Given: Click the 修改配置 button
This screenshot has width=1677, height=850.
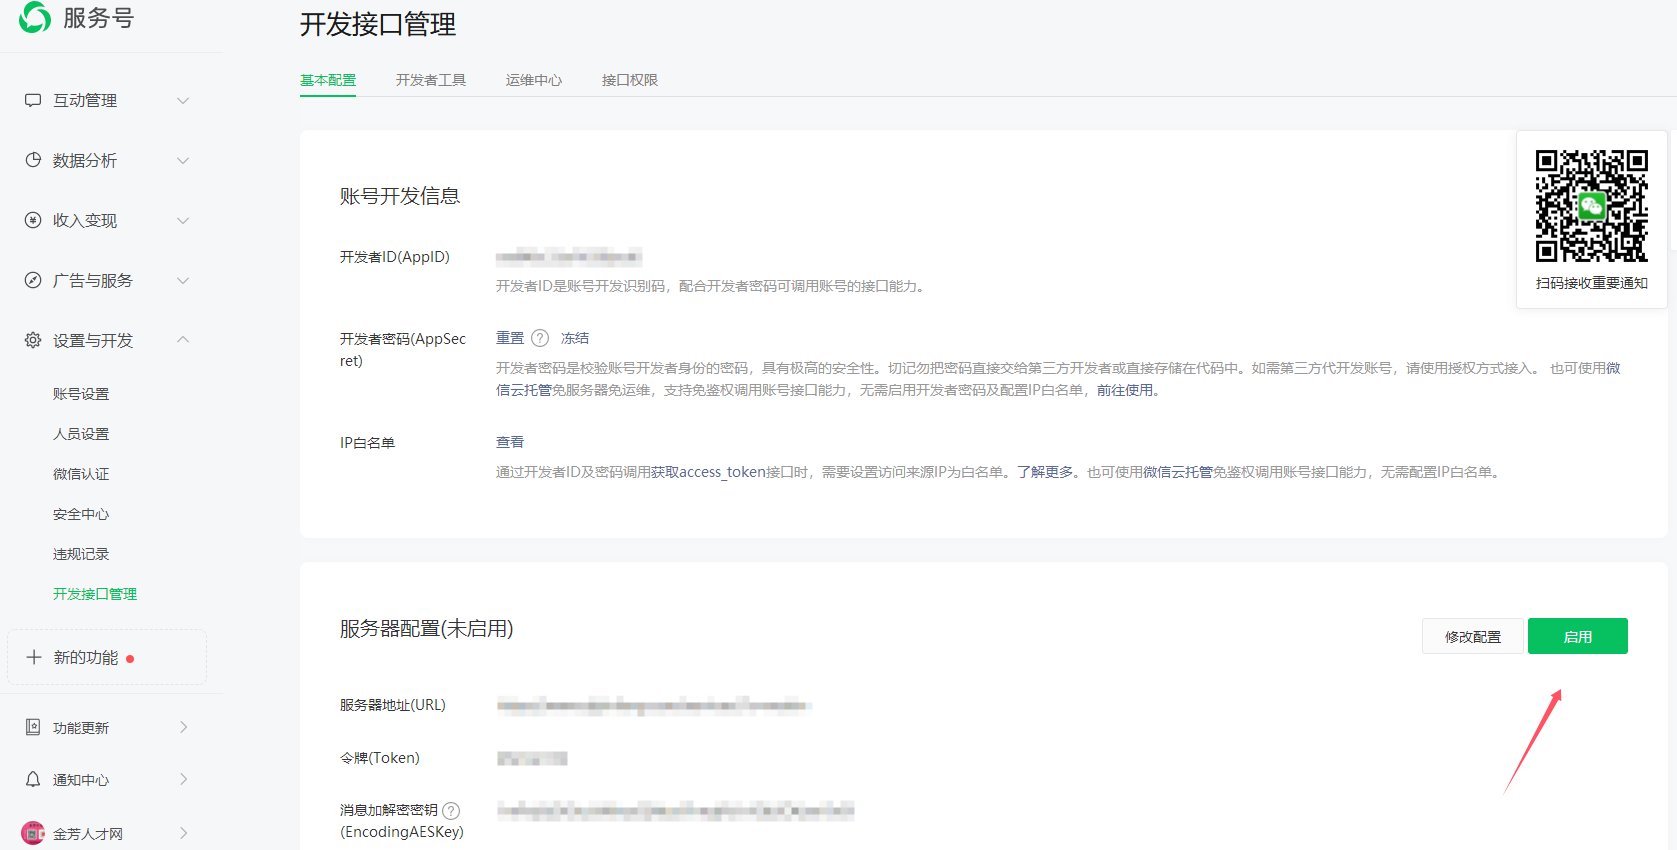Looking at the screenshot, I should (1472, 636).
